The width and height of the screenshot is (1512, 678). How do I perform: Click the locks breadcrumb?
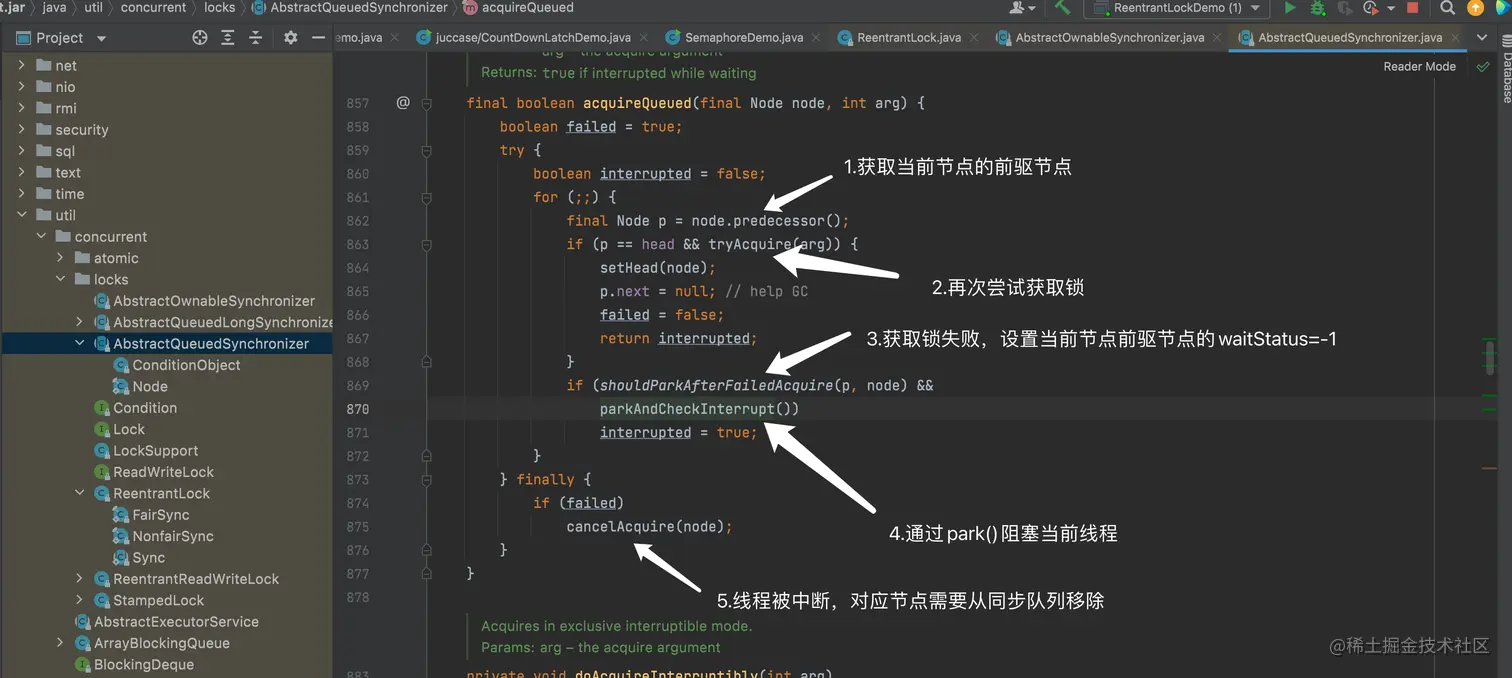coord(219,8)
